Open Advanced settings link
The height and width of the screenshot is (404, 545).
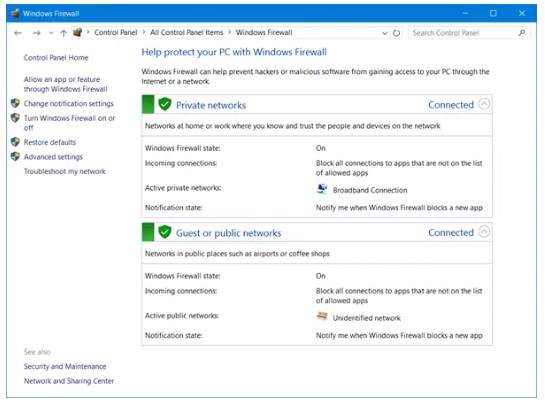click(53, 157)
